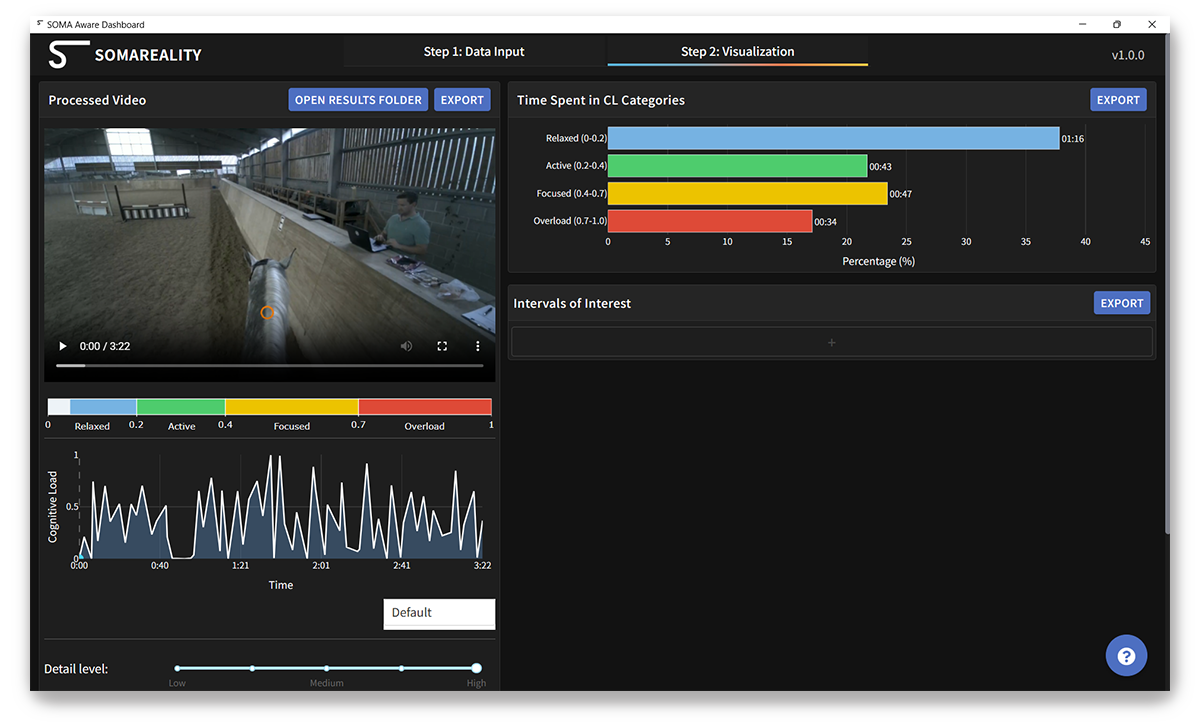Set detail level slider to Medium
Viewport: 1200px width, 724px height.
327,668
